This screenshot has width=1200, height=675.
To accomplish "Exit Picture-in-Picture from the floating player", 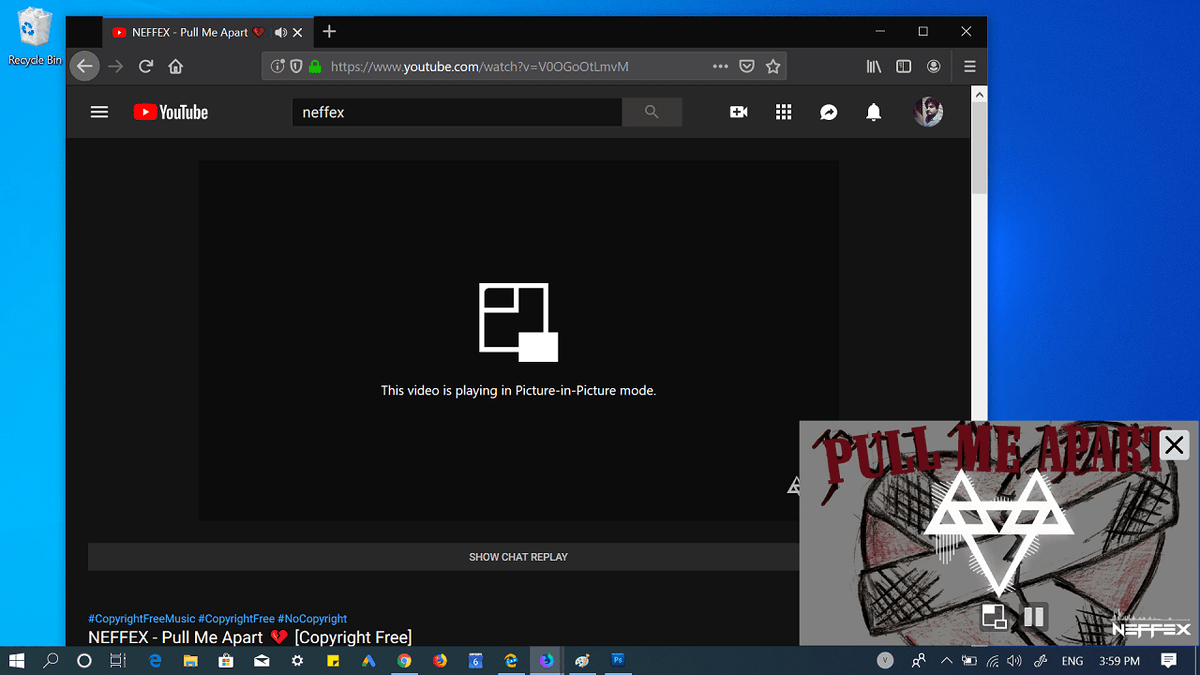I will [995, 617].
